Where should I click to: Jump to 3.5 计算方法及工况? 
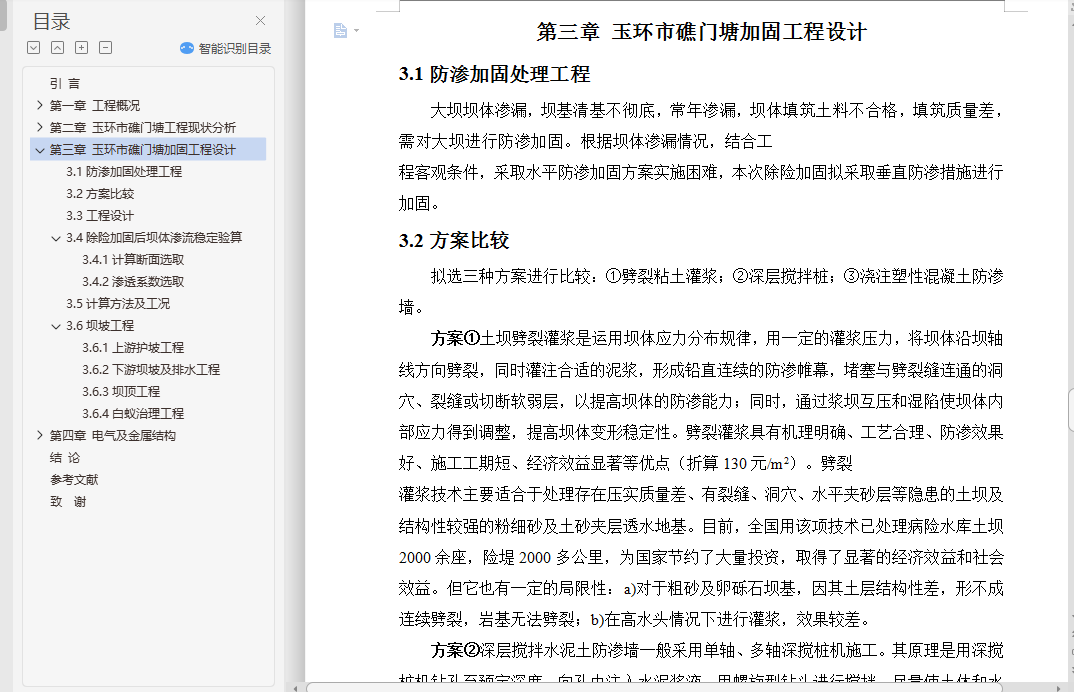tap(118, 303)
